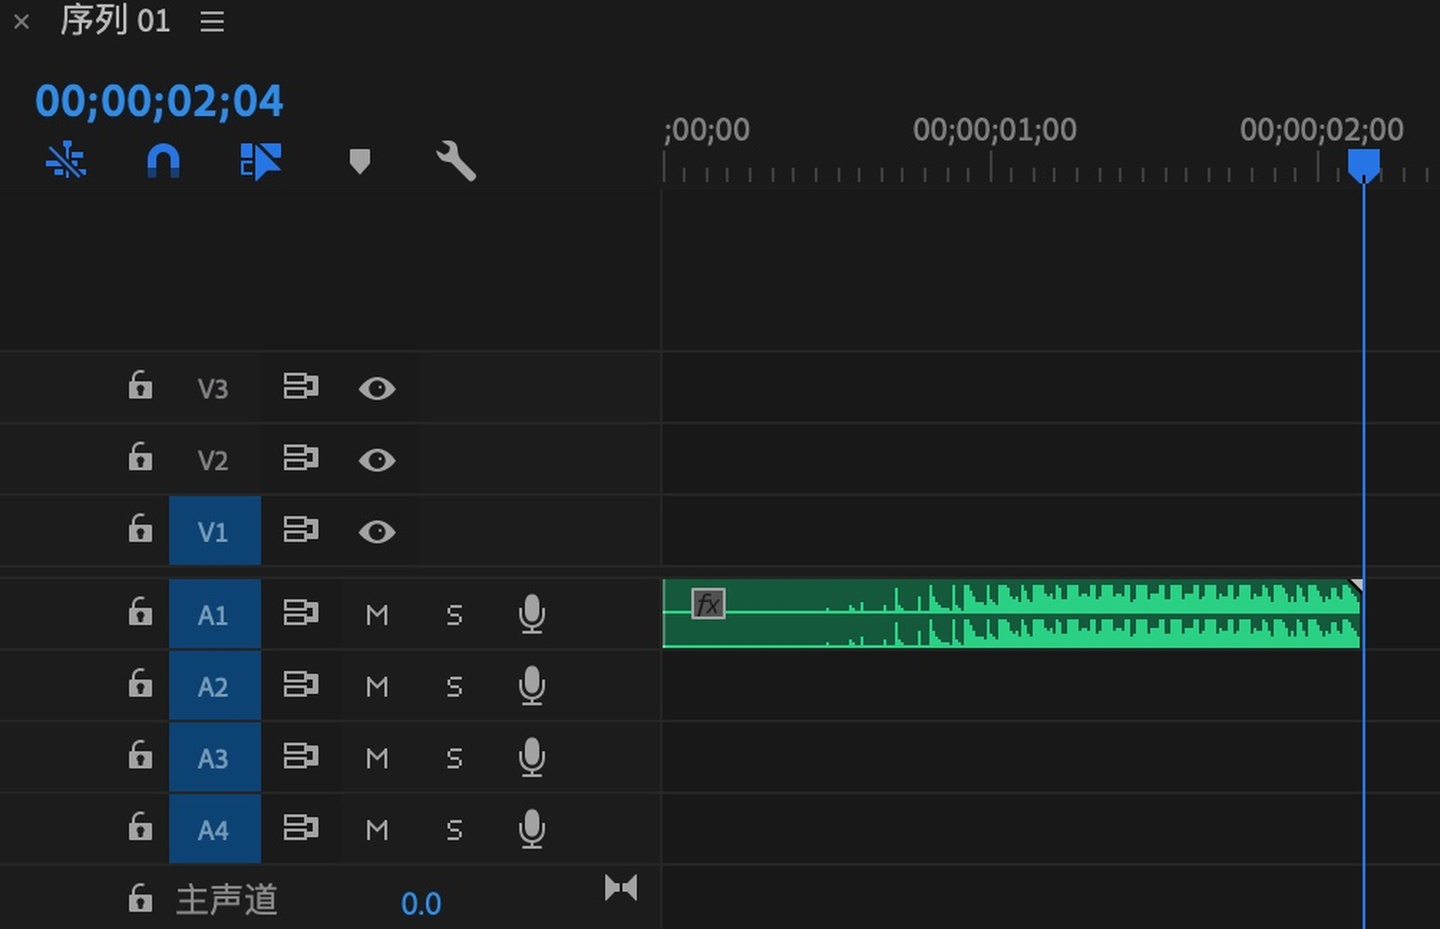Toggle lock on track A1

point(140,611)
